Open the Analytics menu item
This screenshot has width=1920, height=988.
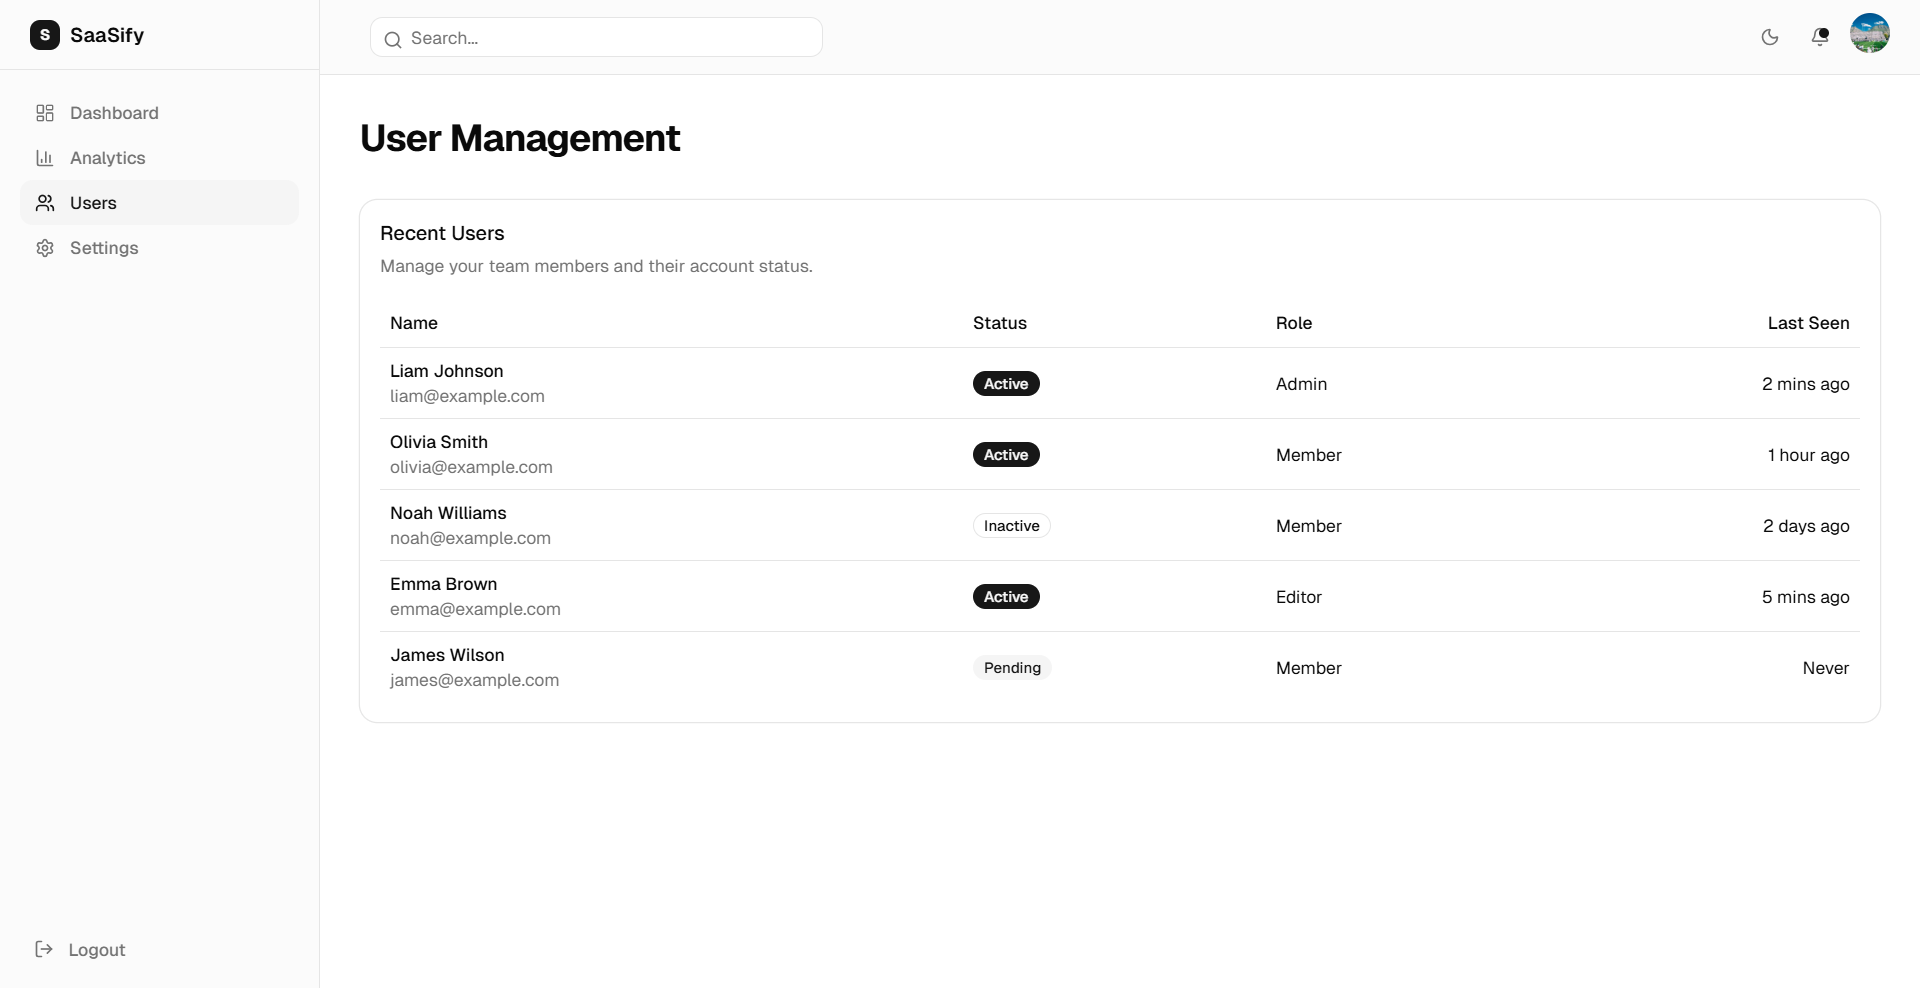pos(107,158)
